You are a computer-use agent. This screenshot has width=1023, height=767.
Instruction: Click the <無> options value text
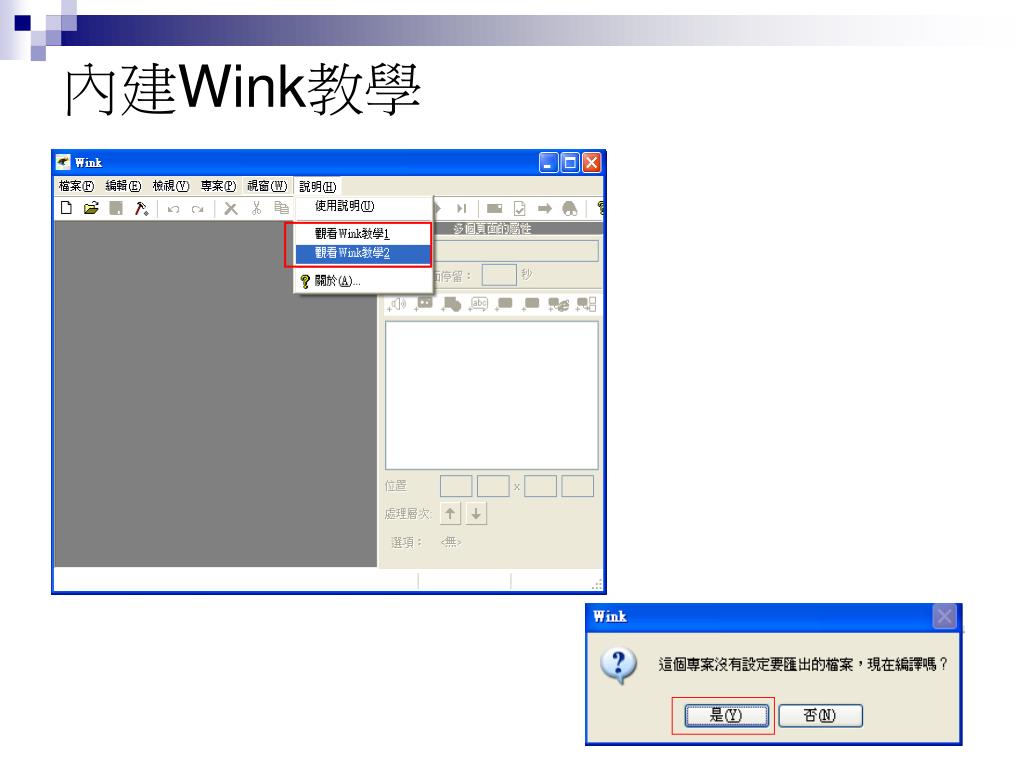pos(451,542)
